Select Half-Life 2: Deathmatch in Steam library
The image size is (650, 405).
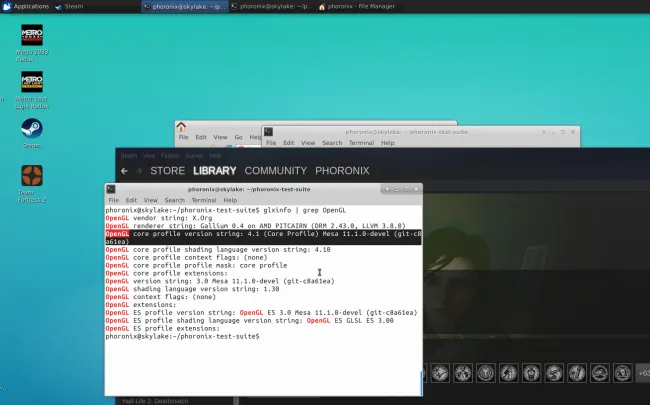tap(155, 401)
